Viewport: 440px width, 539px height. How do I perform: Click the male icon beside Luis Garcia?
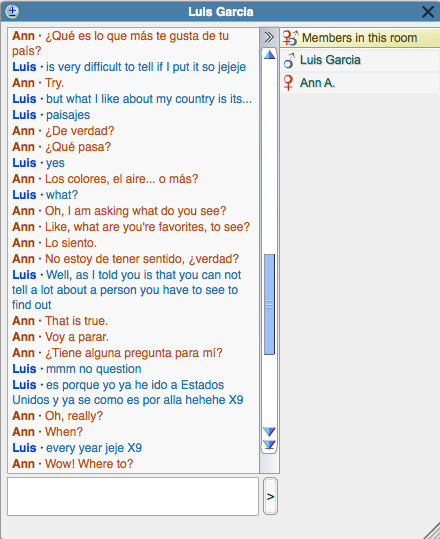click(x=289, y=60)
